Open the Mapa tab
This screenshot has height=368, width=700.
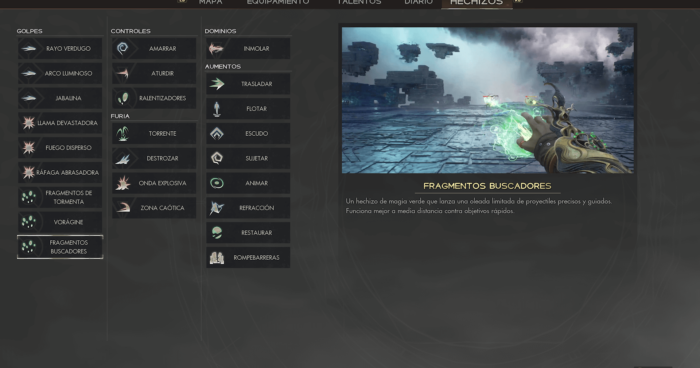tap(210, 2)
